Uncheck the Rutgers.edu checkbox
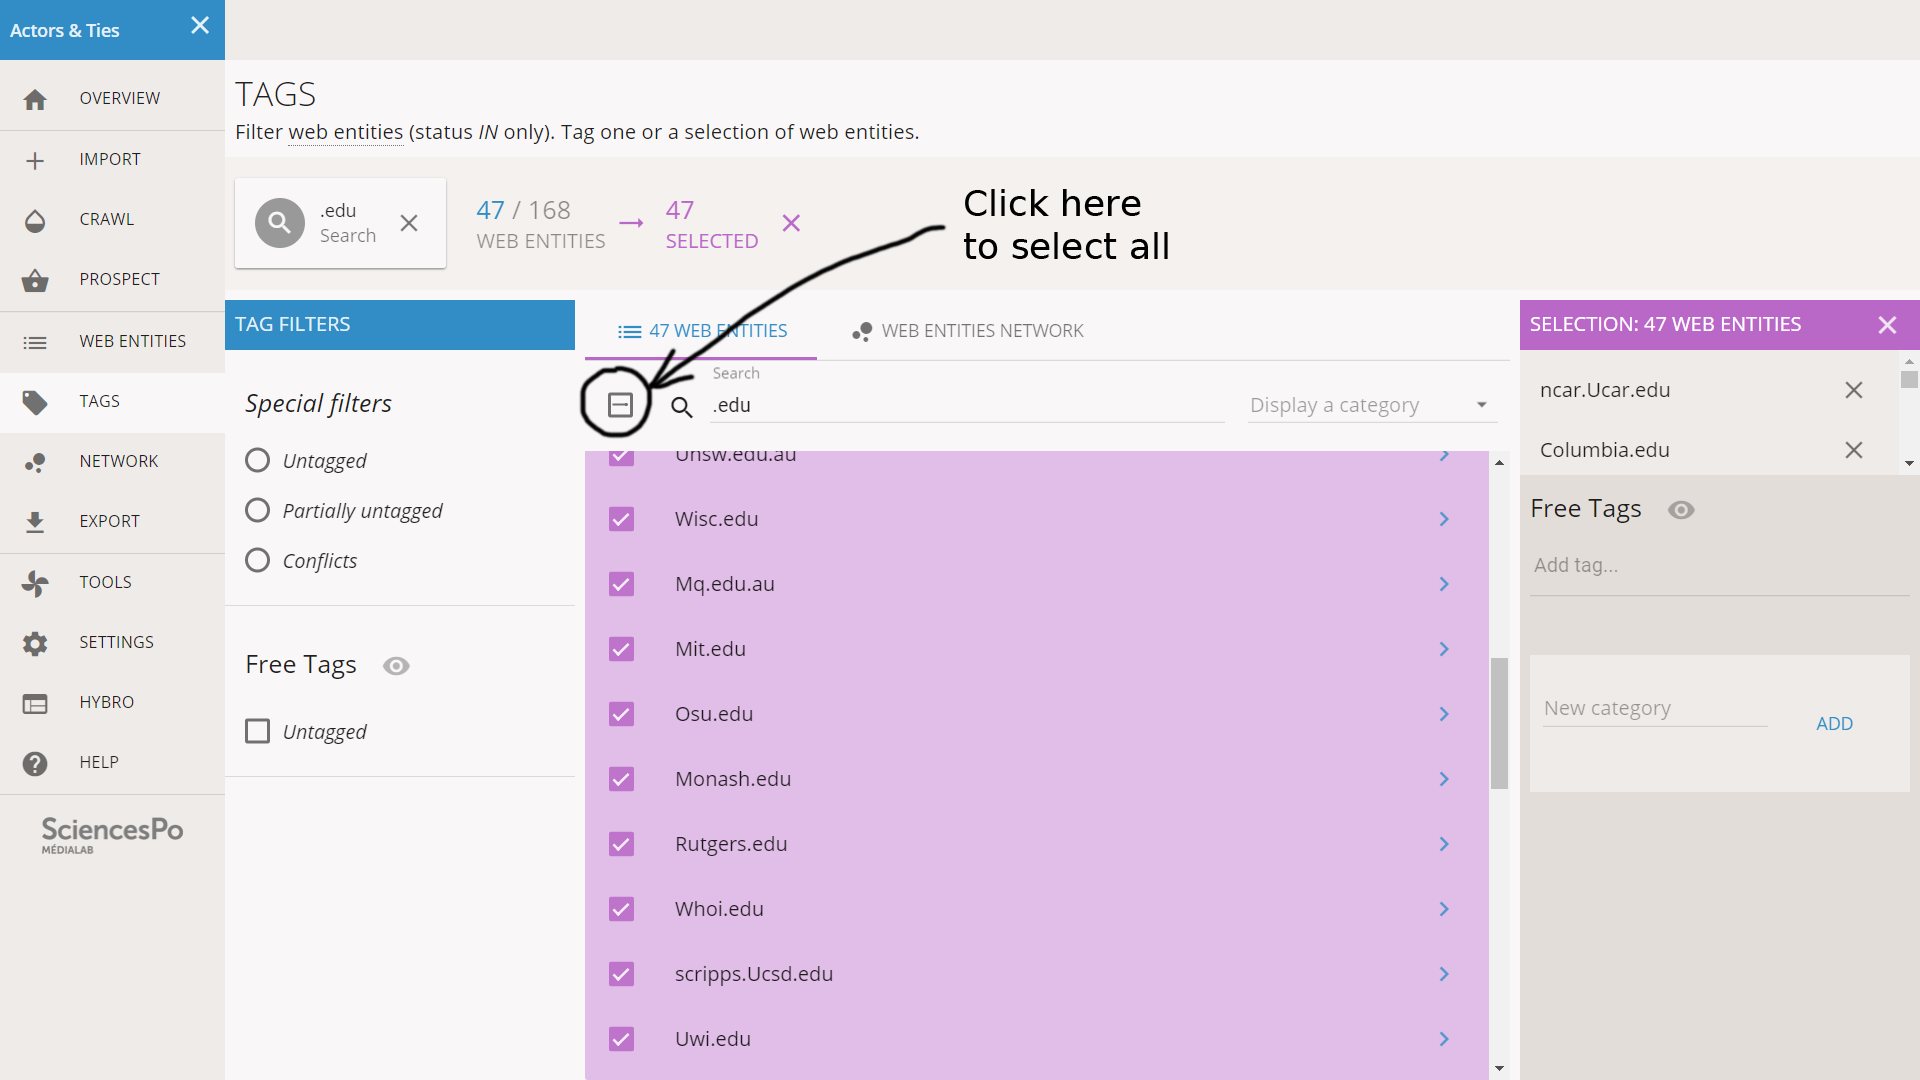The width and height of the screenshot is (1920, 1080). click(x=621, y=844)
